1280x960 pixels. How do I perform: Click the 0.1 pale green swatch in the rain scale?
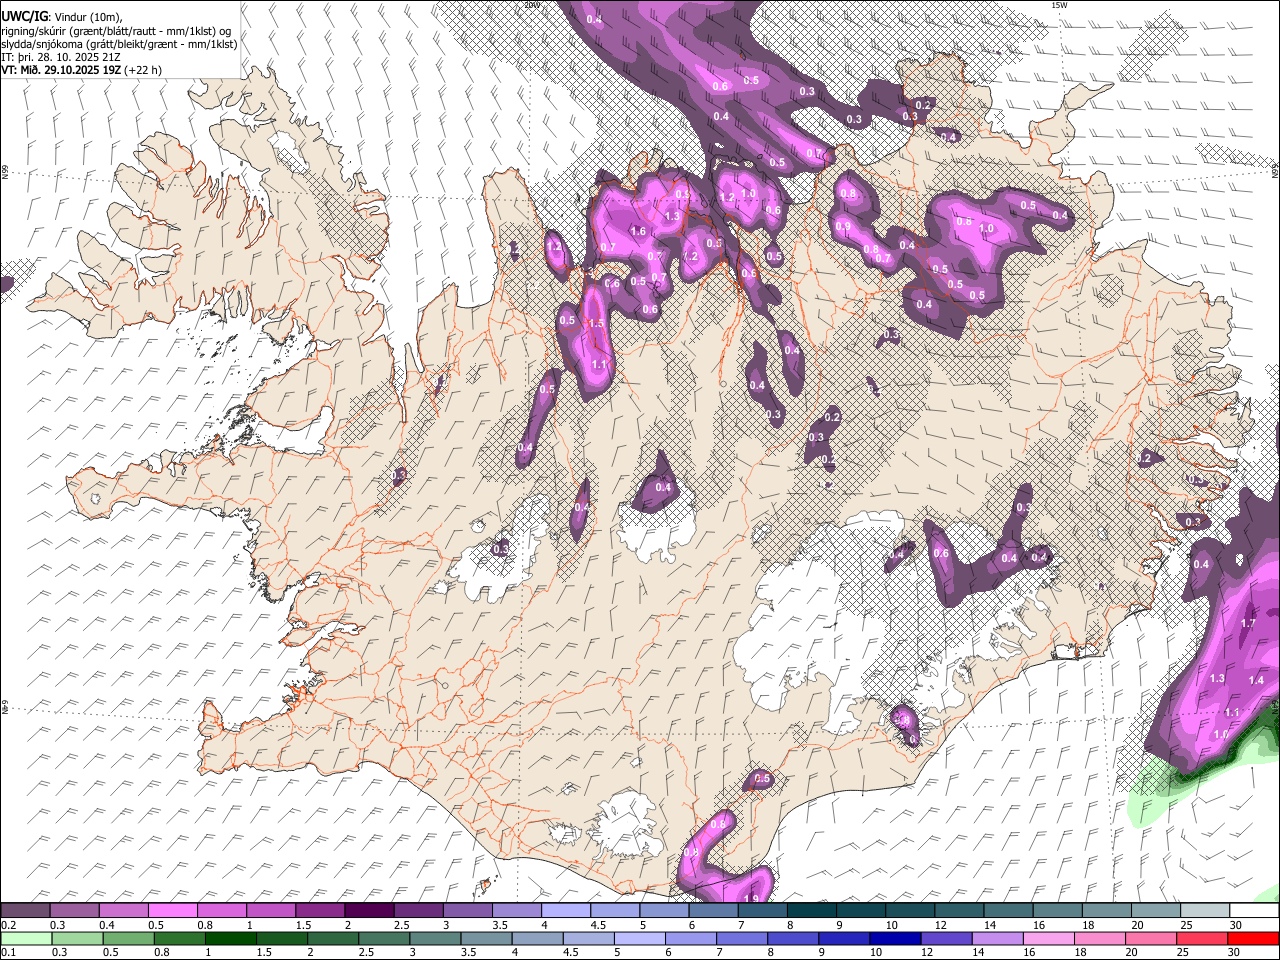click(26, 938)
